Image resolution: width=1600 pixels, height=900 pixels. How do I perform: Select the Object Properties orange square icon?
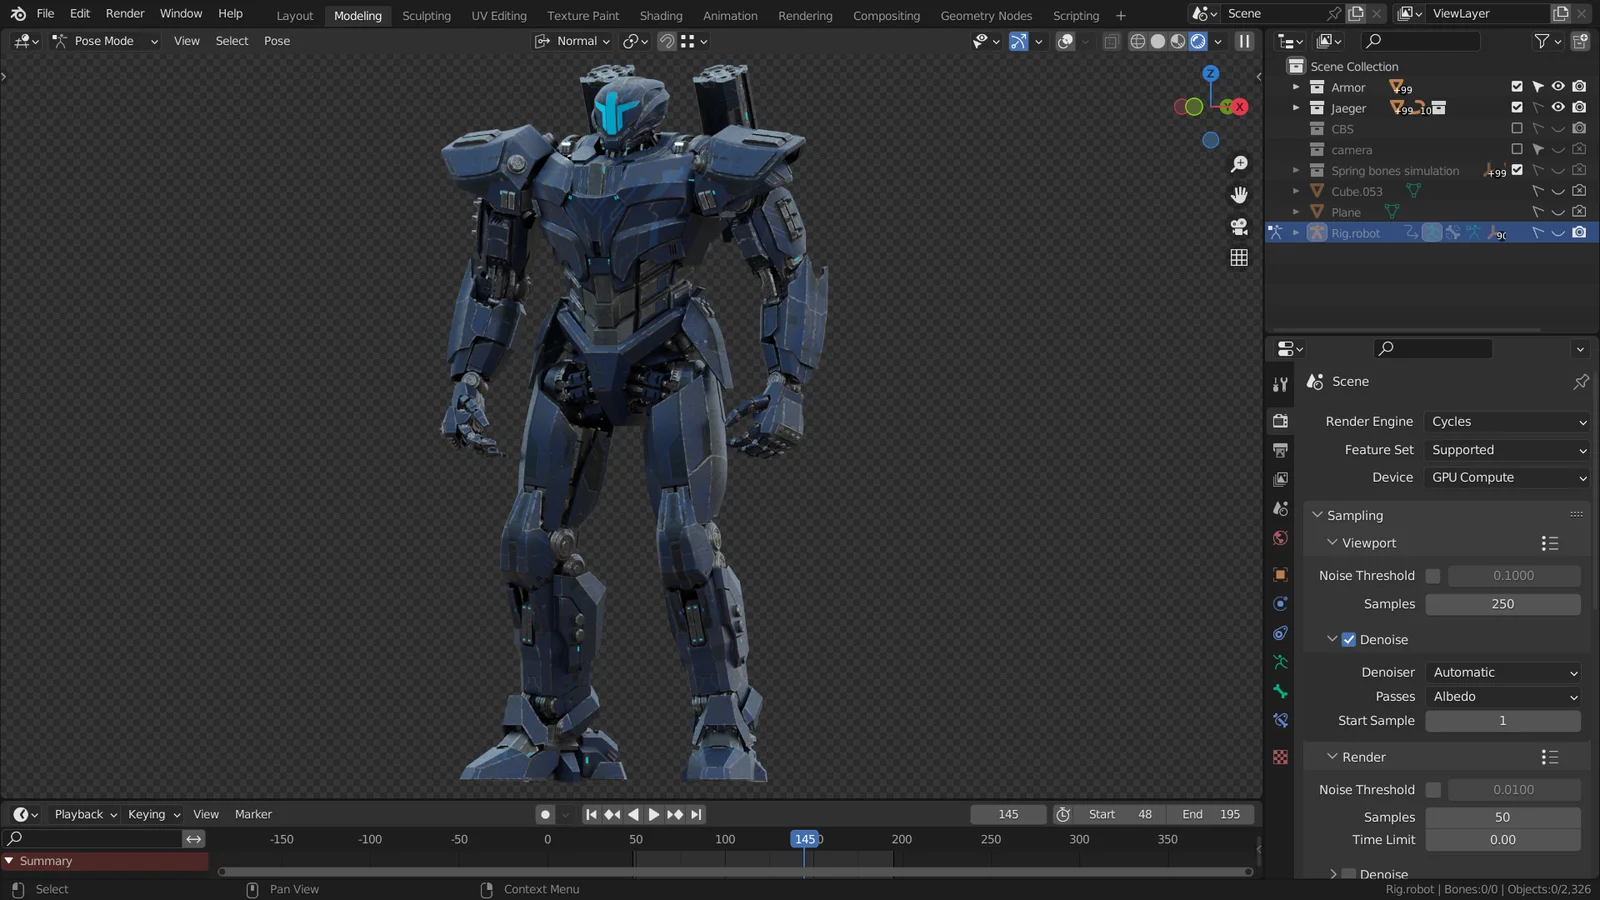1280,574
